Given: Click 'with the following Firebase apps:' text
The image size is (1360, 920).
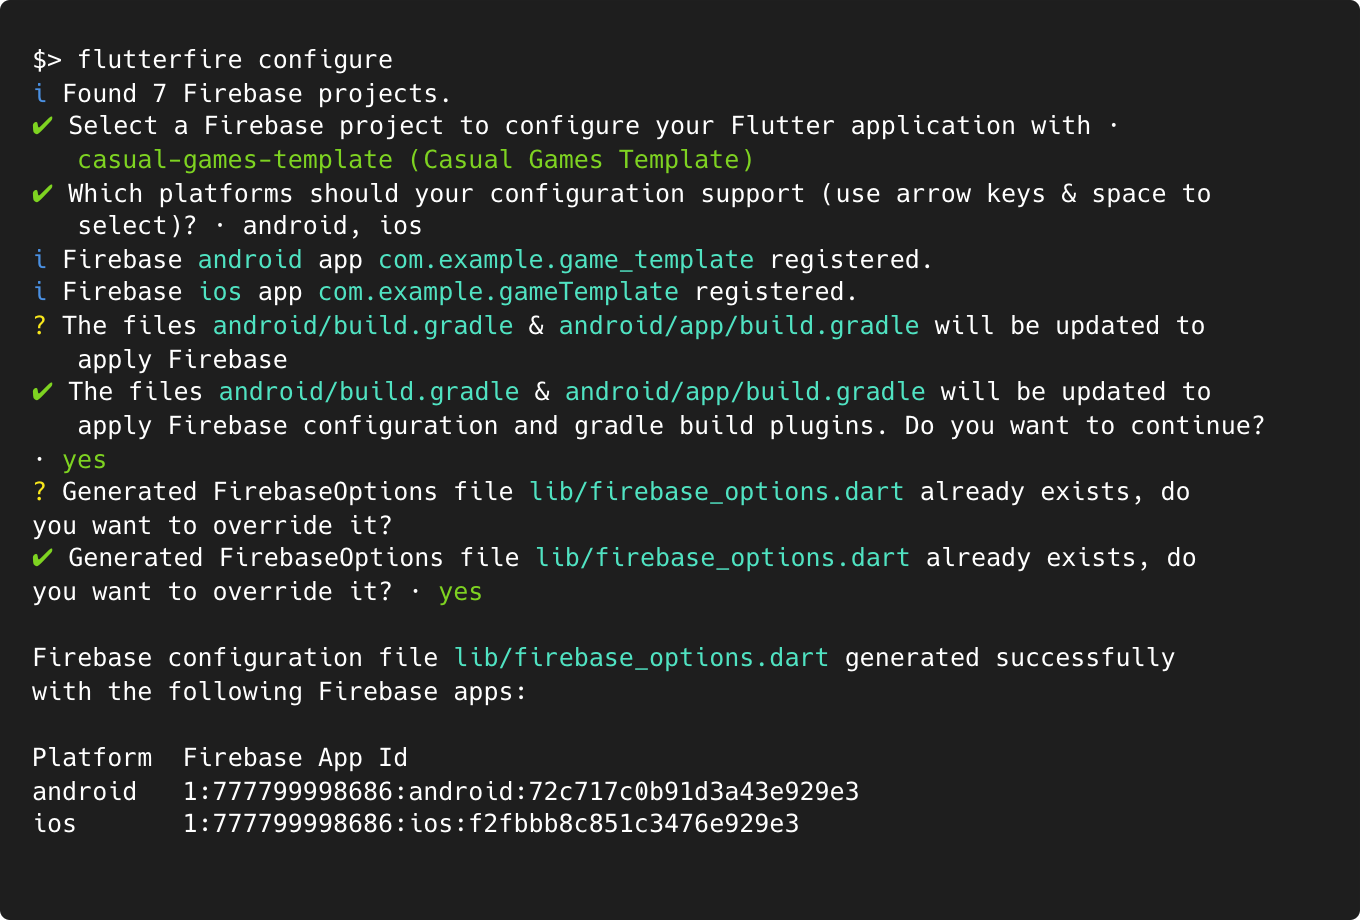Looking at the screenshot, I should point(280,691).
